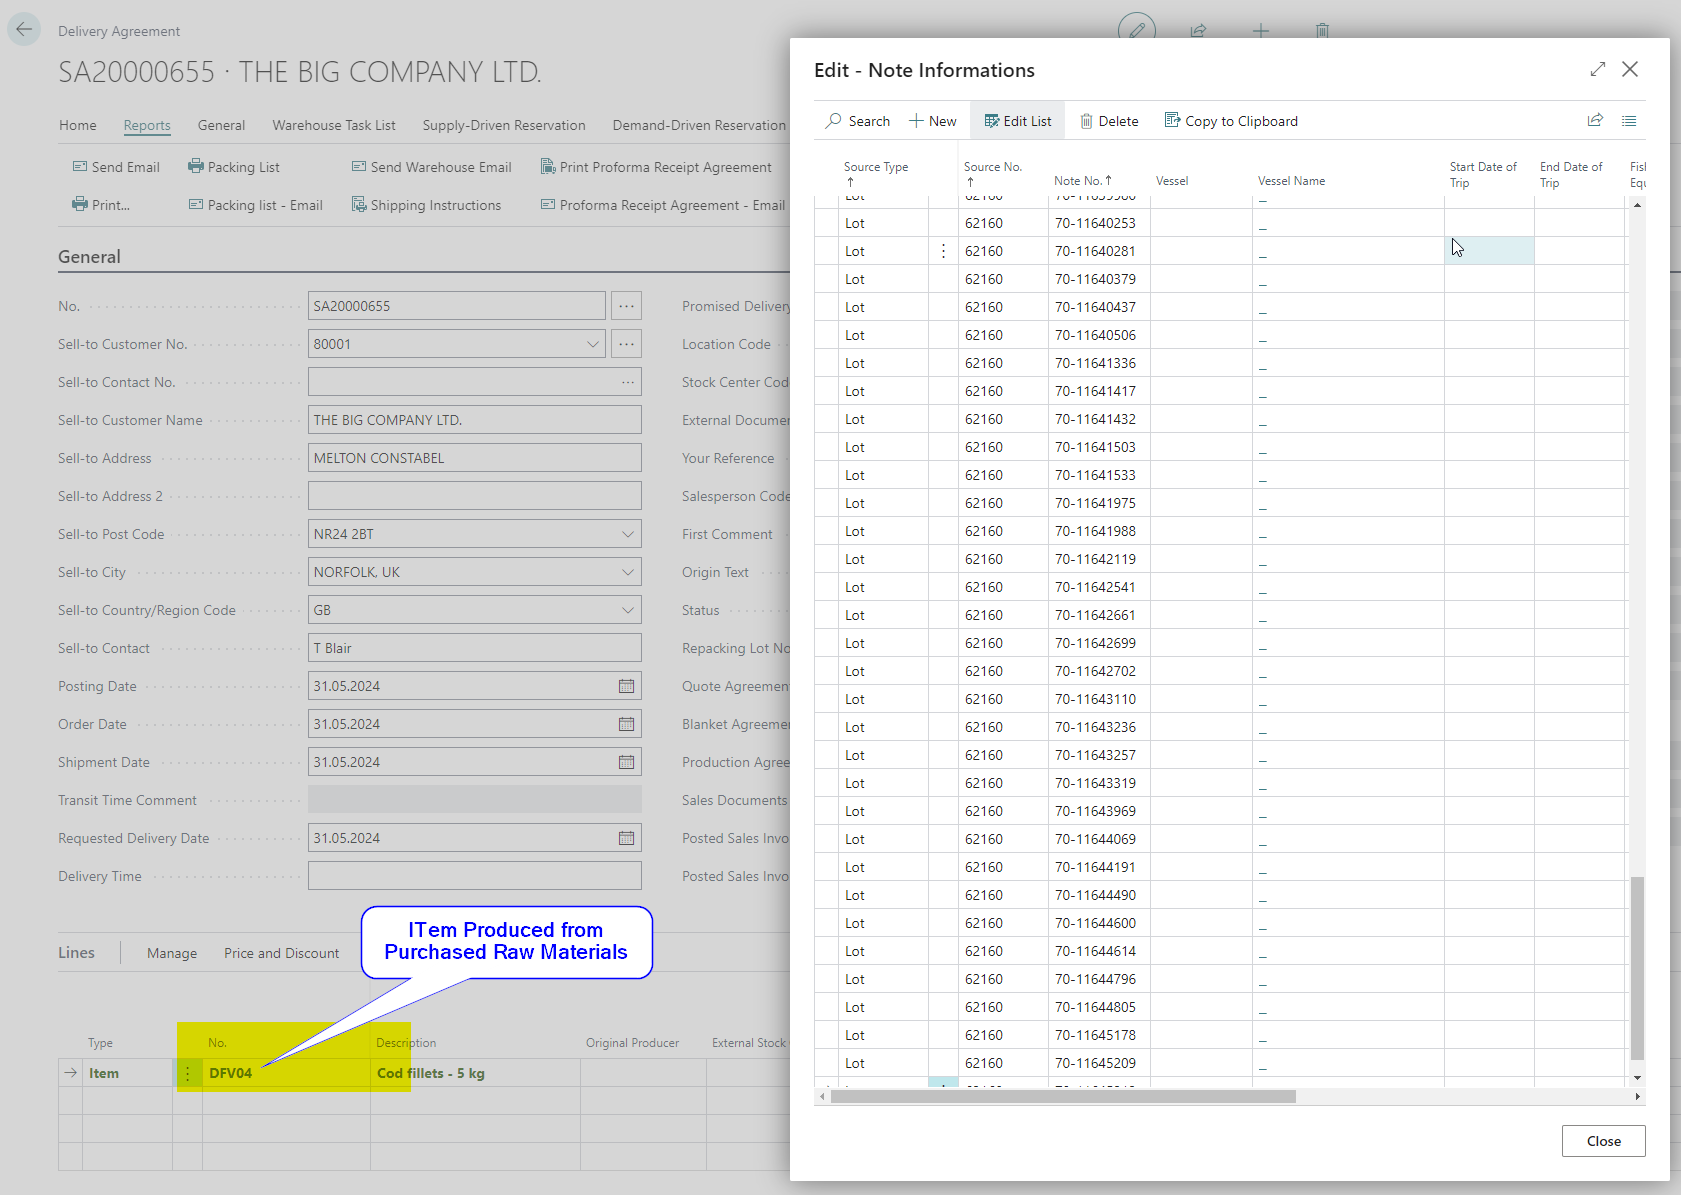Screen dimensions: 1681x1195
Task: Click Copy to Clipboard
Action: (1231, 121)
